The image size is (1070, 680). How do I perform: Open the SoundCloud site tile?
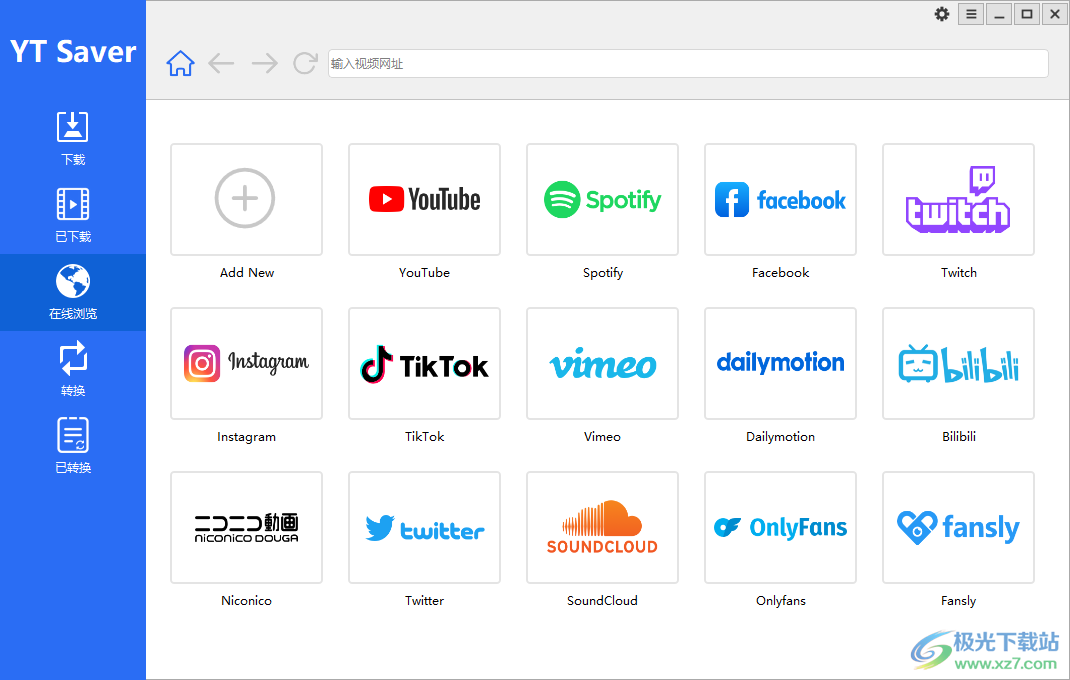pos(603,527)
